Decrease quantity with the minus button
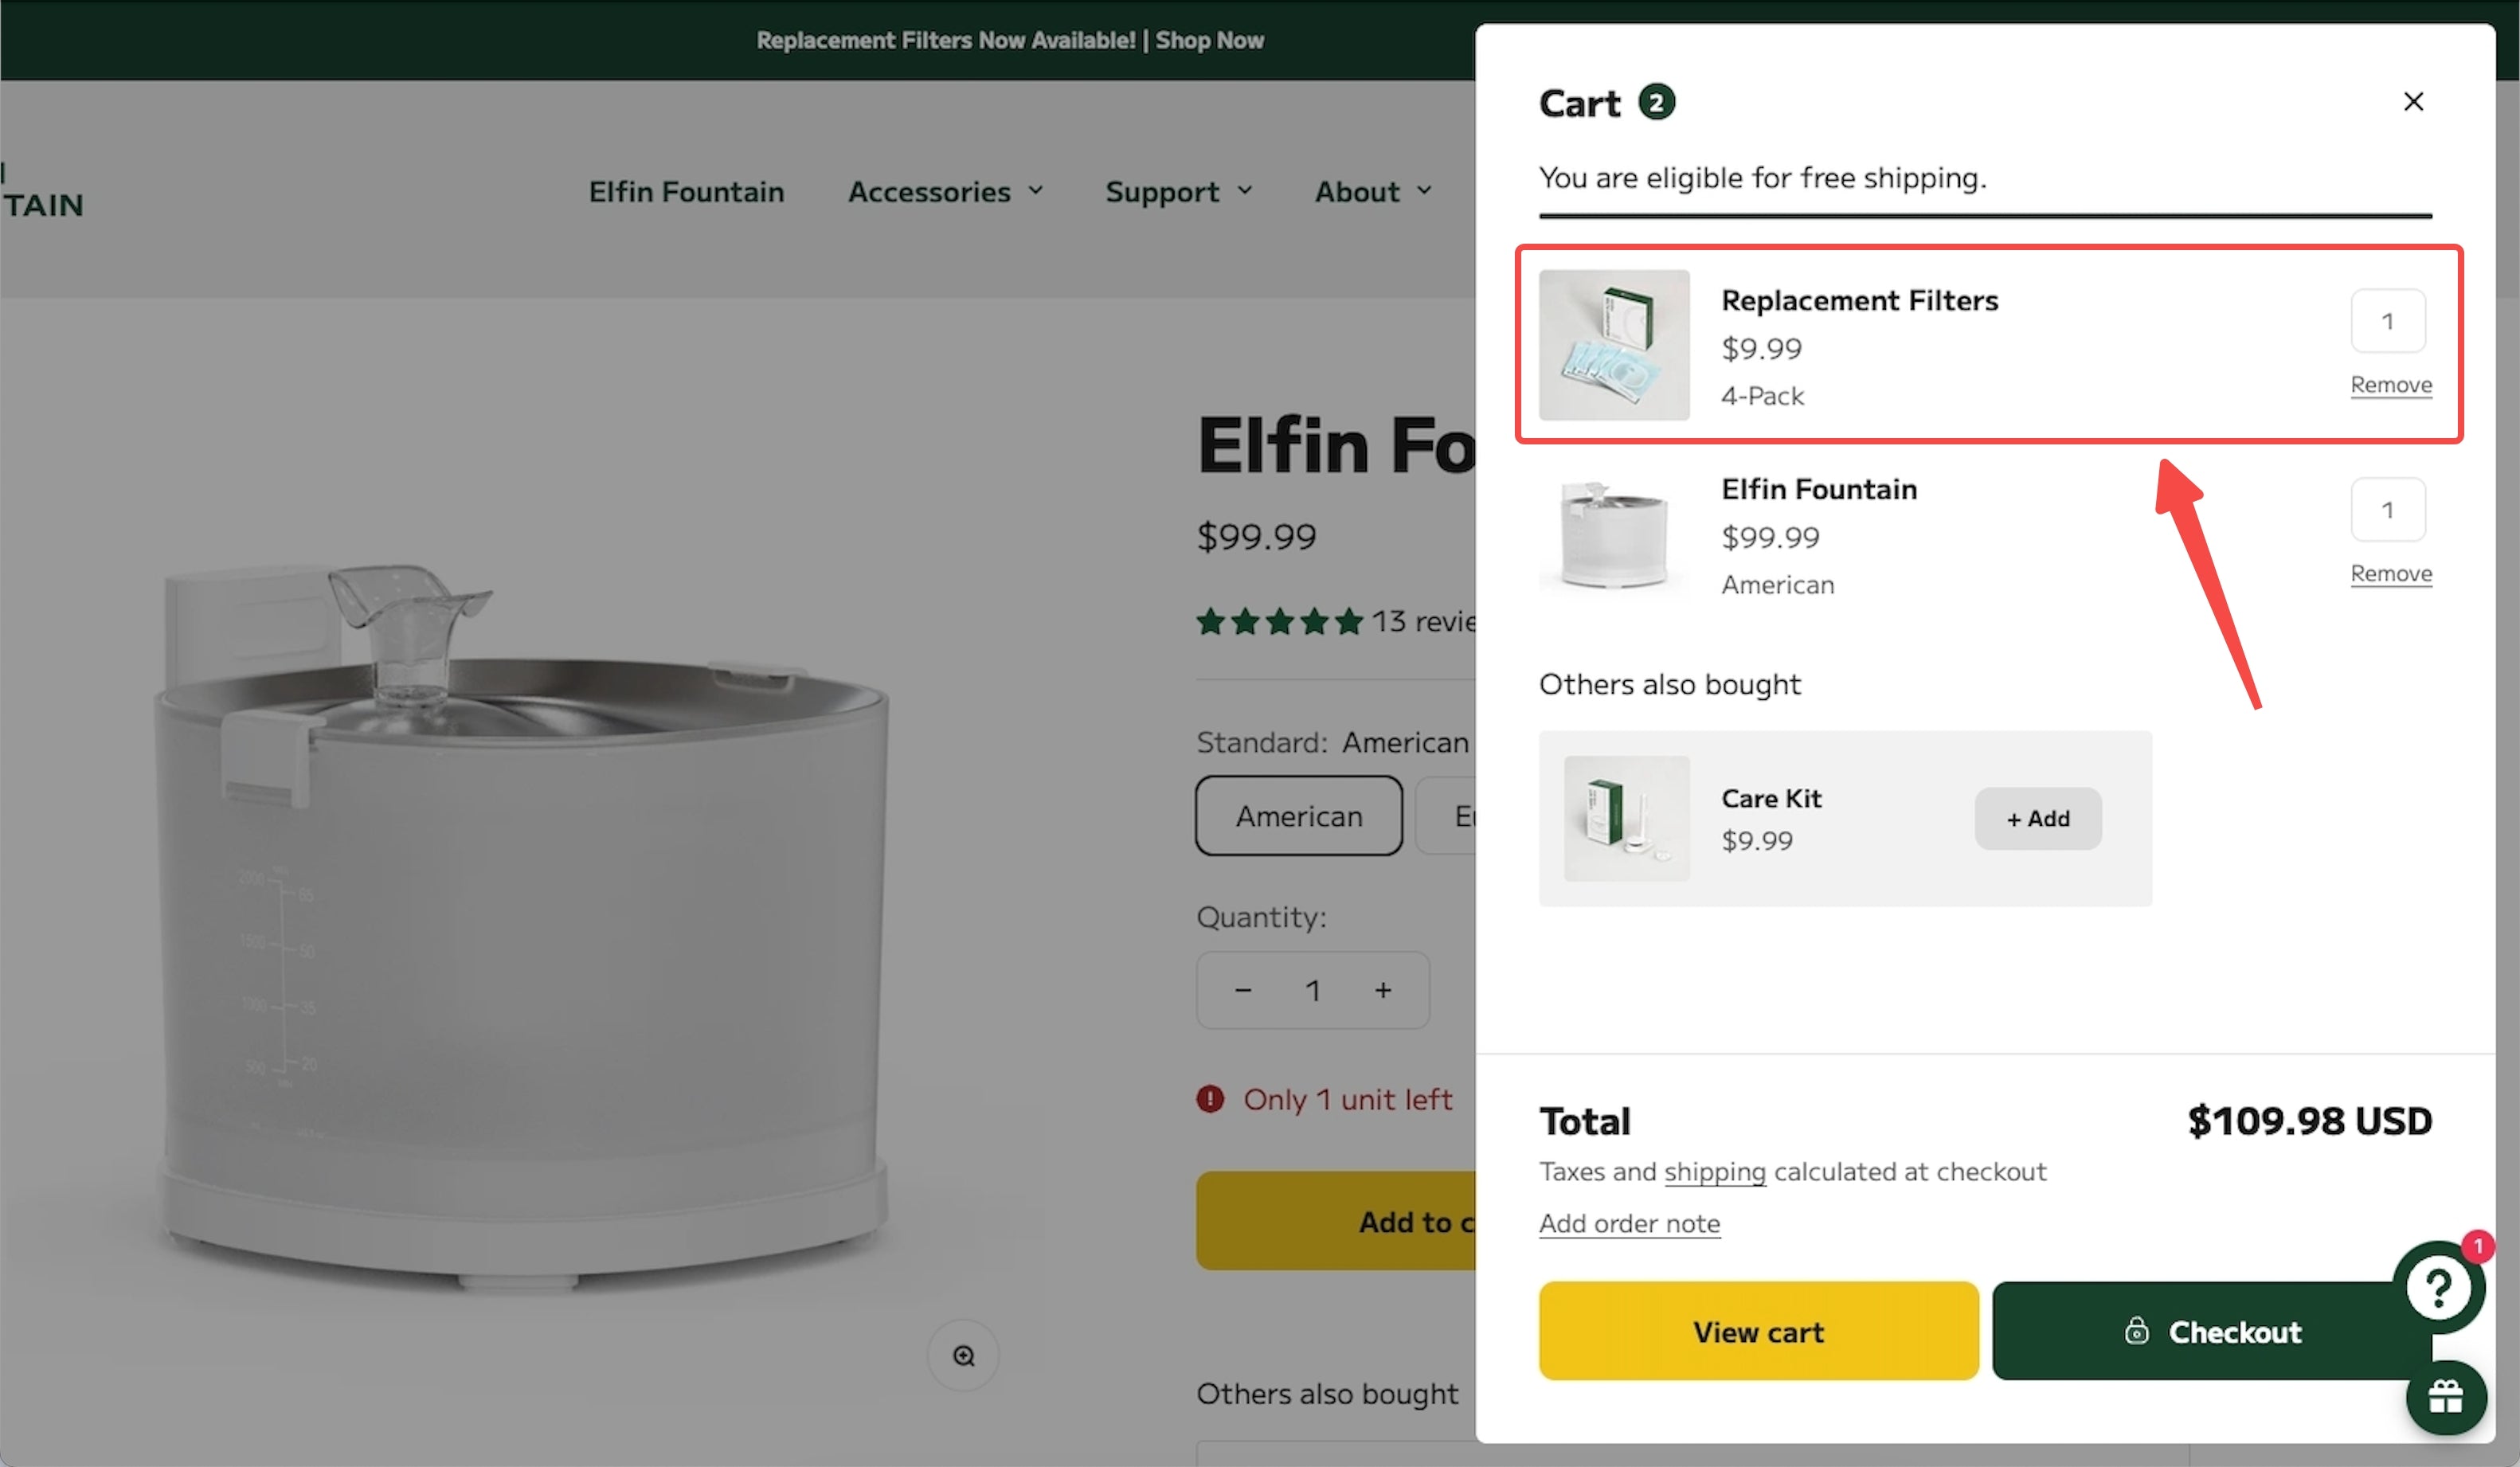Image resolution: width=2520 pixels, height=1467 pixels. (1243, 990)
